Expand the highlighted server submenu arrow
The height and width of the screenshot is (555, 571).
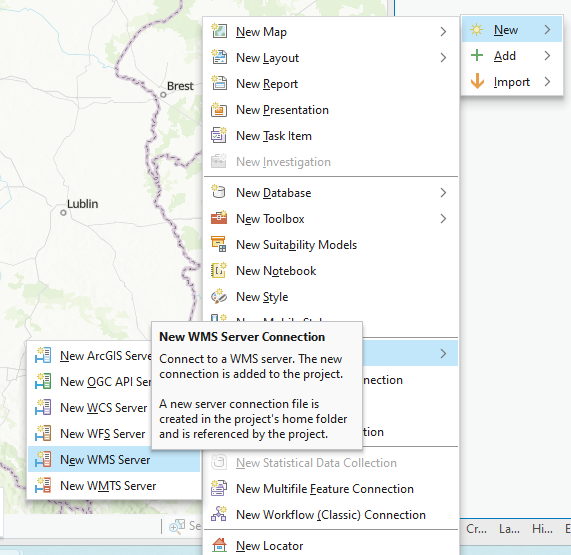pos(443,353)
